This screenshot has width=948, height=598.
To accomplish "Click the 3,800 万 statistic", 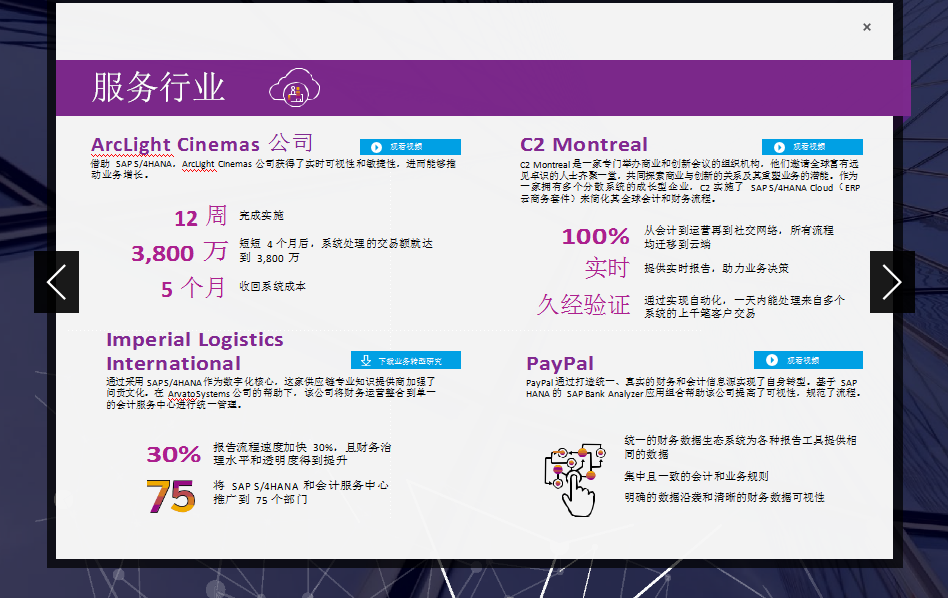I will coord(180,252).
